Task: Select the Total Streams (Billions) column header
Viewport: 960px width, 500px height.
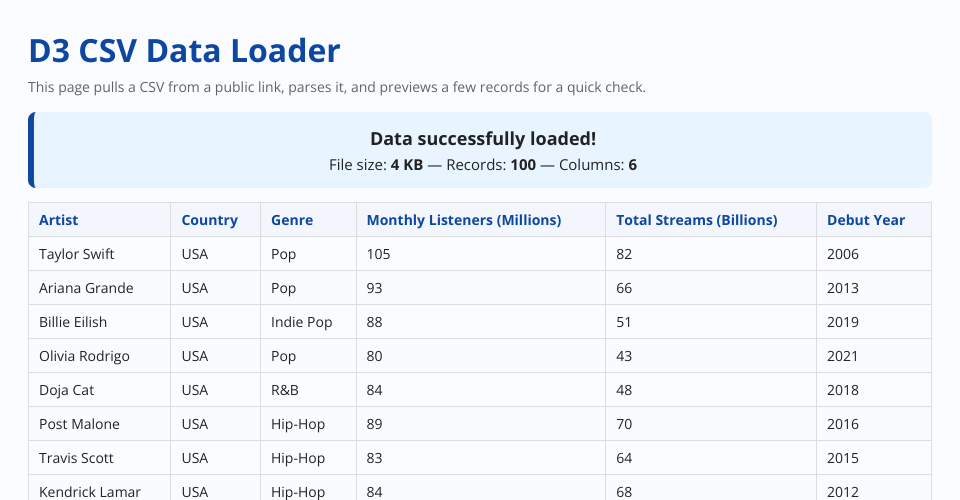Action: [696, 220]
